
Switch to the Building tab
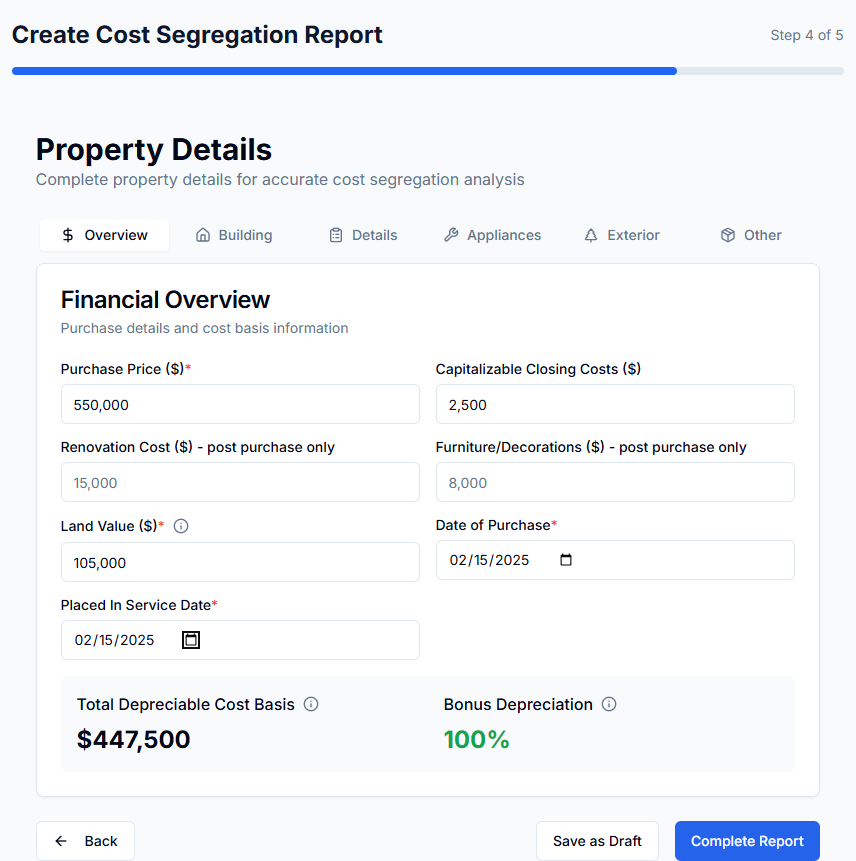pos(234,235)
